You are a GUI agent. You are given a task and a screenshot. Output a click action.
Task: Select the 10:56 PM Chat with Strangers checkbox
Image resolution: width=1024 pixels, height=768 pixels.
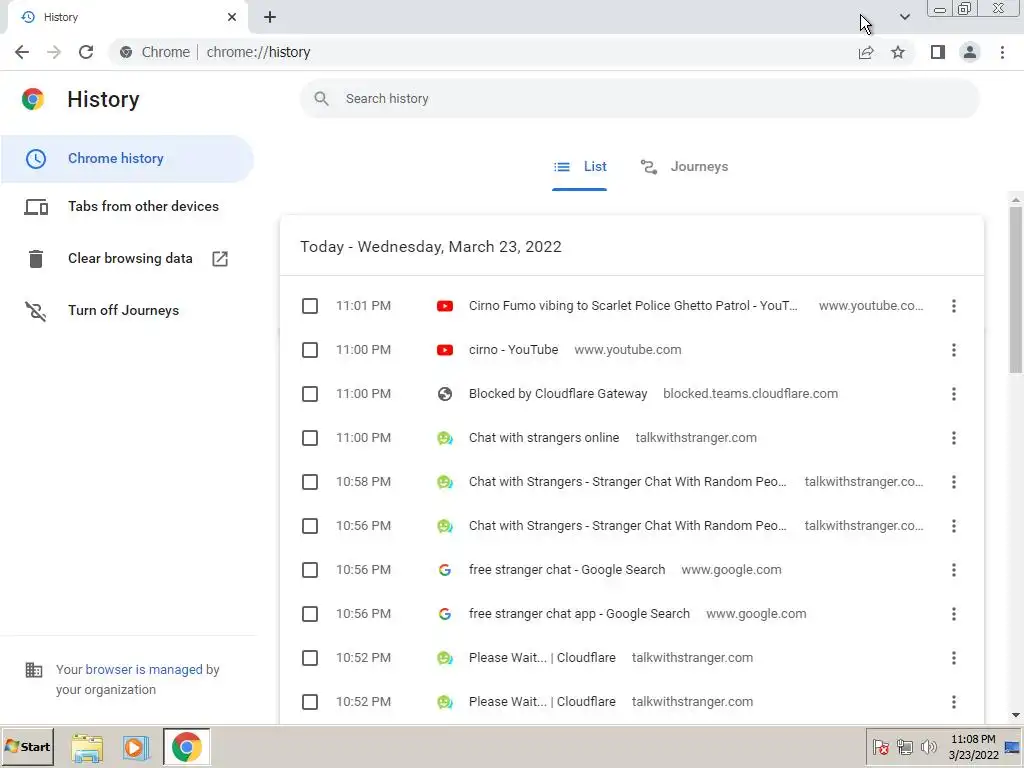(x=310, y=526)
